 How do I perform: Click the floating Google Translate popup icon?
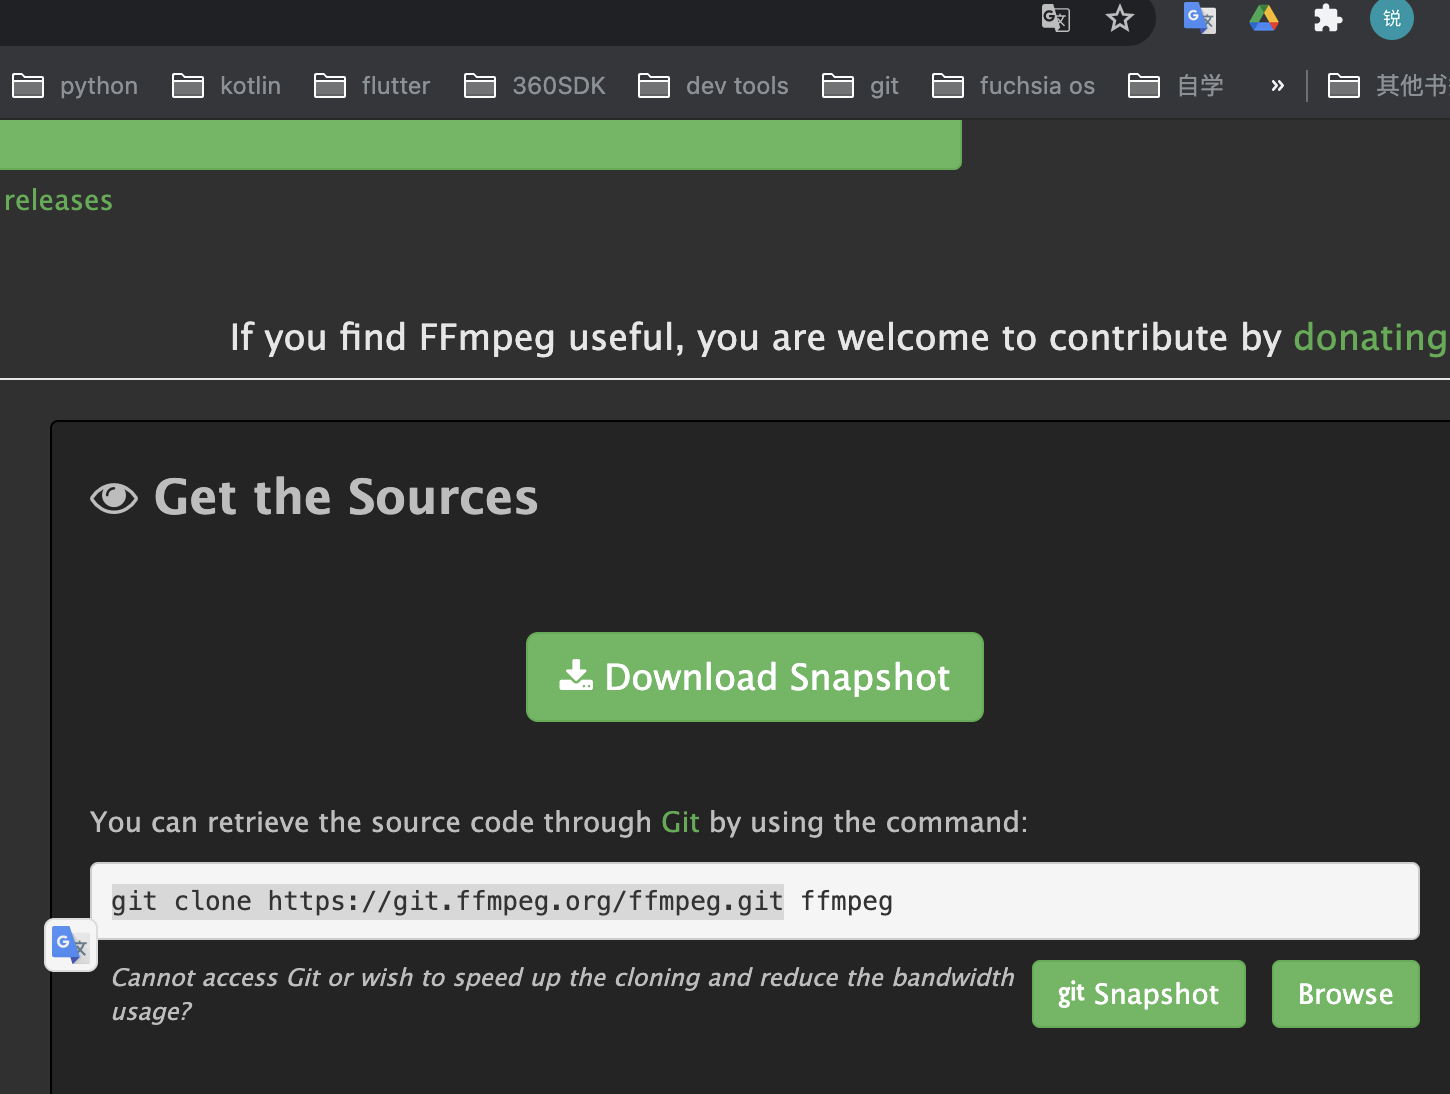pos(71,945)
